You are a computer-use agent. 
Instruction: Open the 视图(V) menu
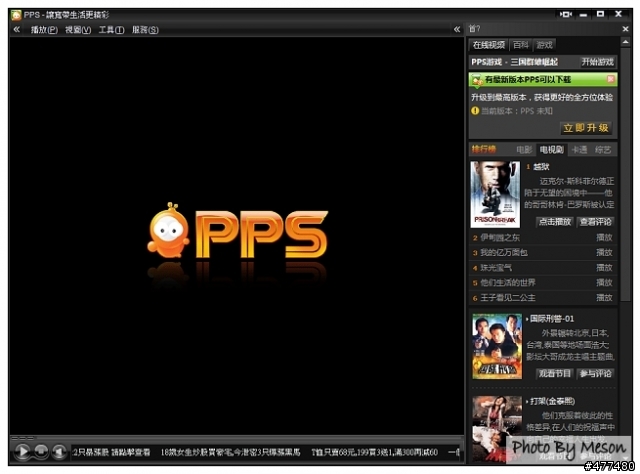coord(78,30)
